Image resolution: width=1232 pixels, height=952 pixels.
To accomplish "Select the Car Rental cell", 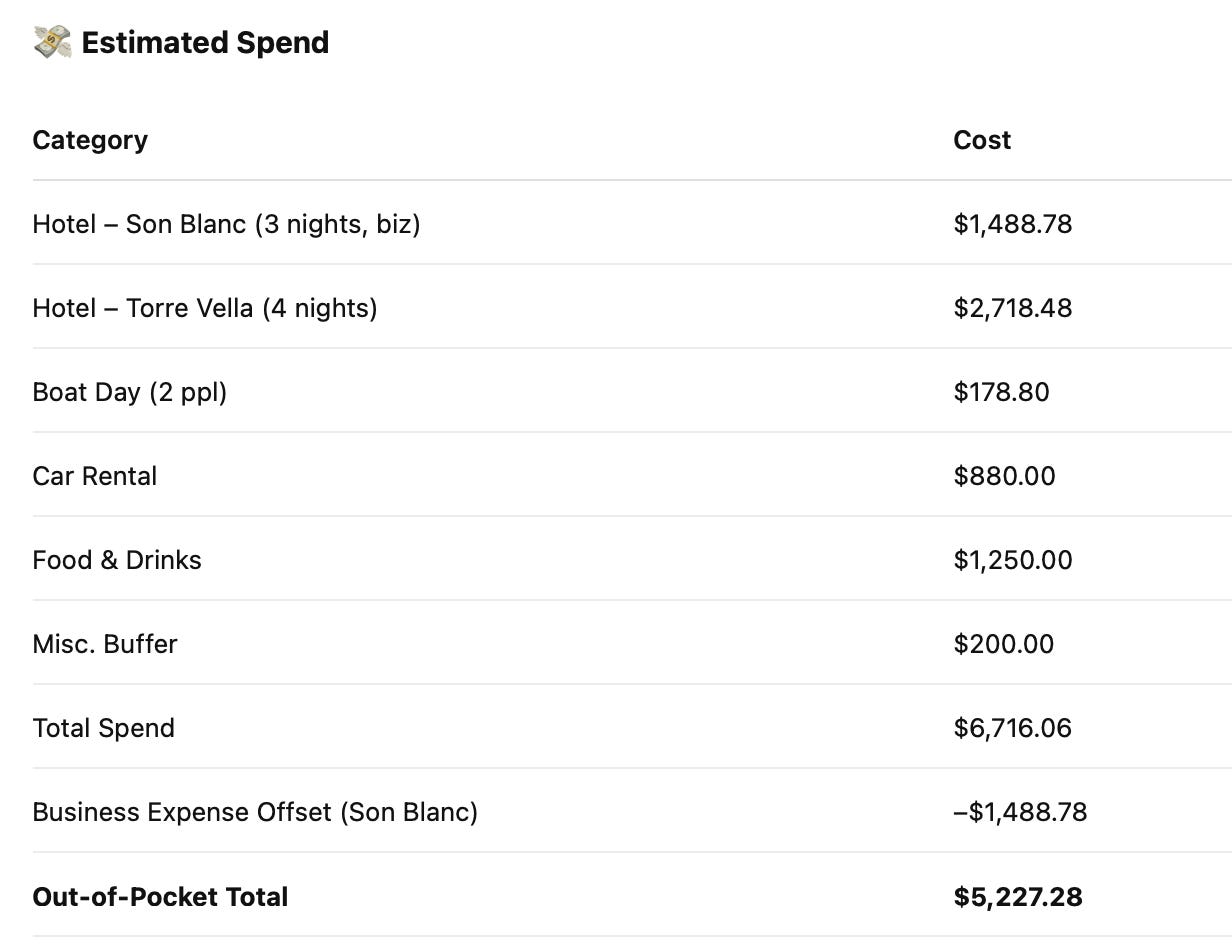I will (95, 476).
